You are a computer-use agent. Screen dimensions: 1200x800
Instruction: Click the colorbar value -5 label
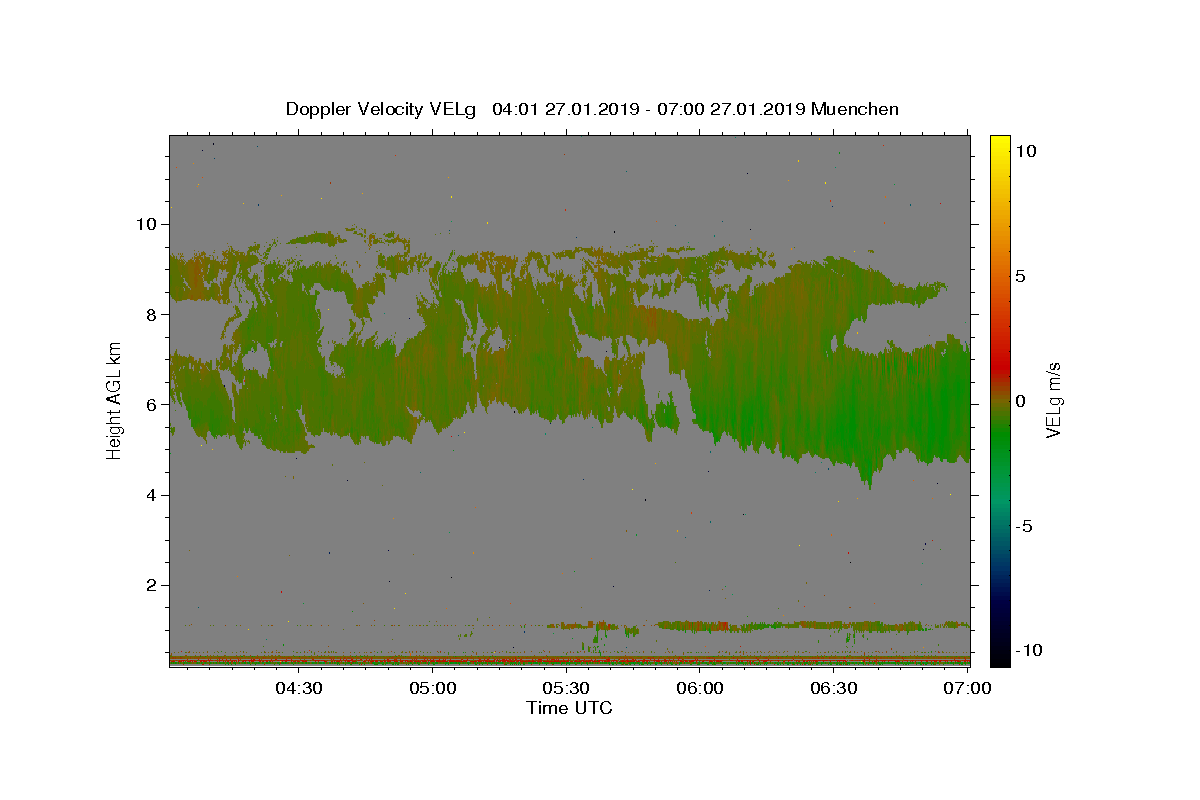click(1023, 526)
